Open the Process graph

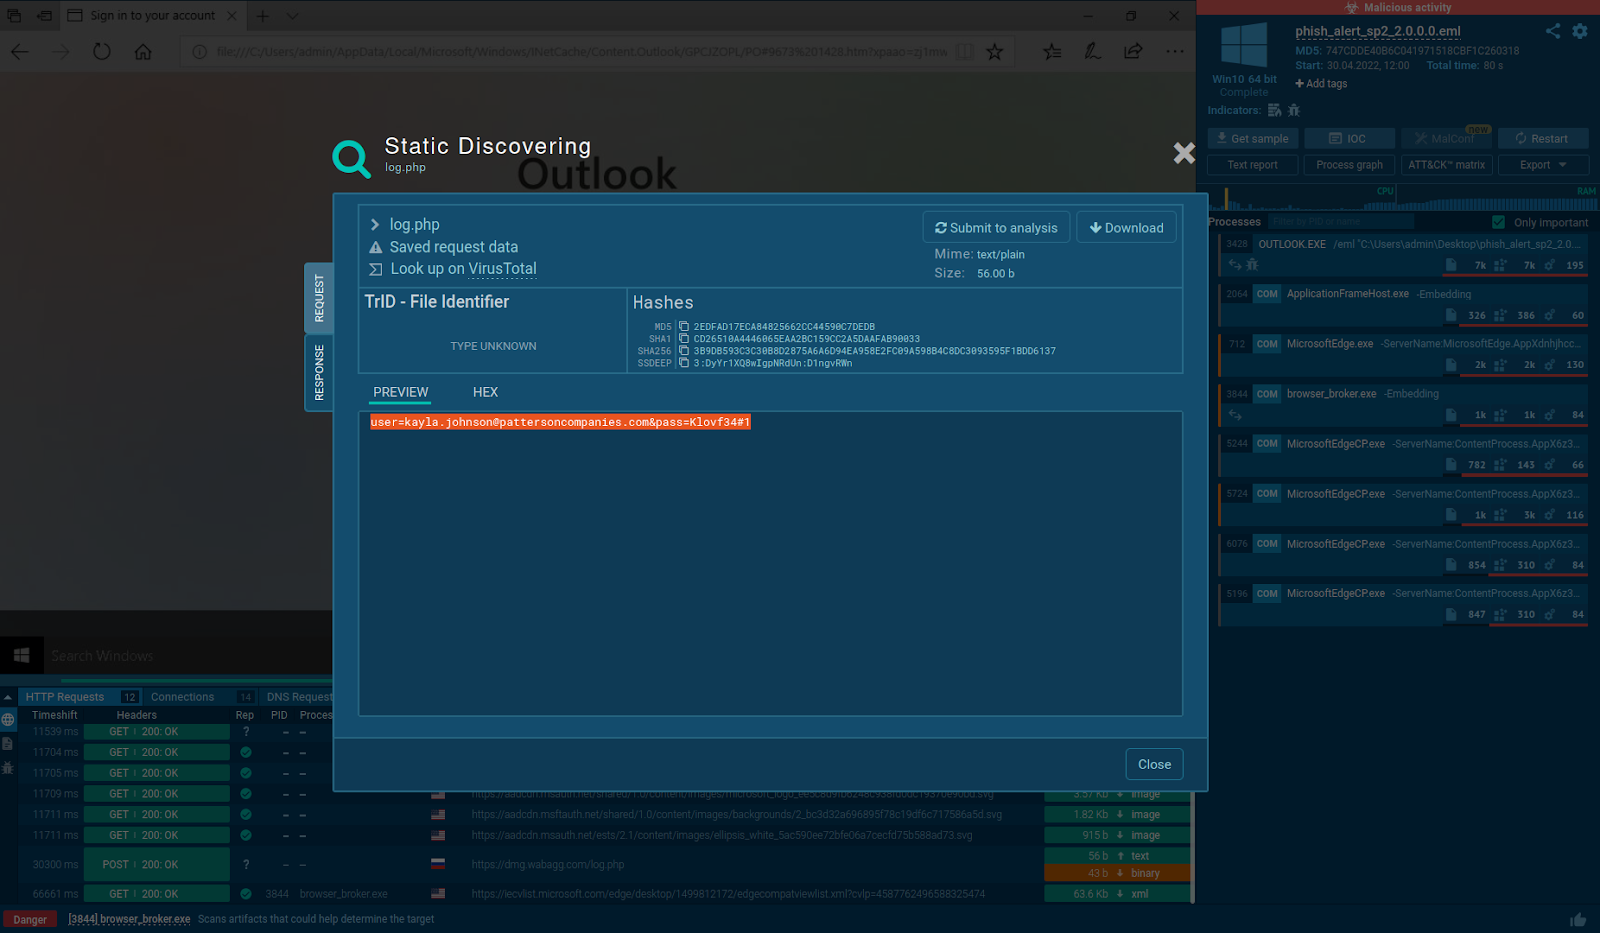[x=1349, y=165]
